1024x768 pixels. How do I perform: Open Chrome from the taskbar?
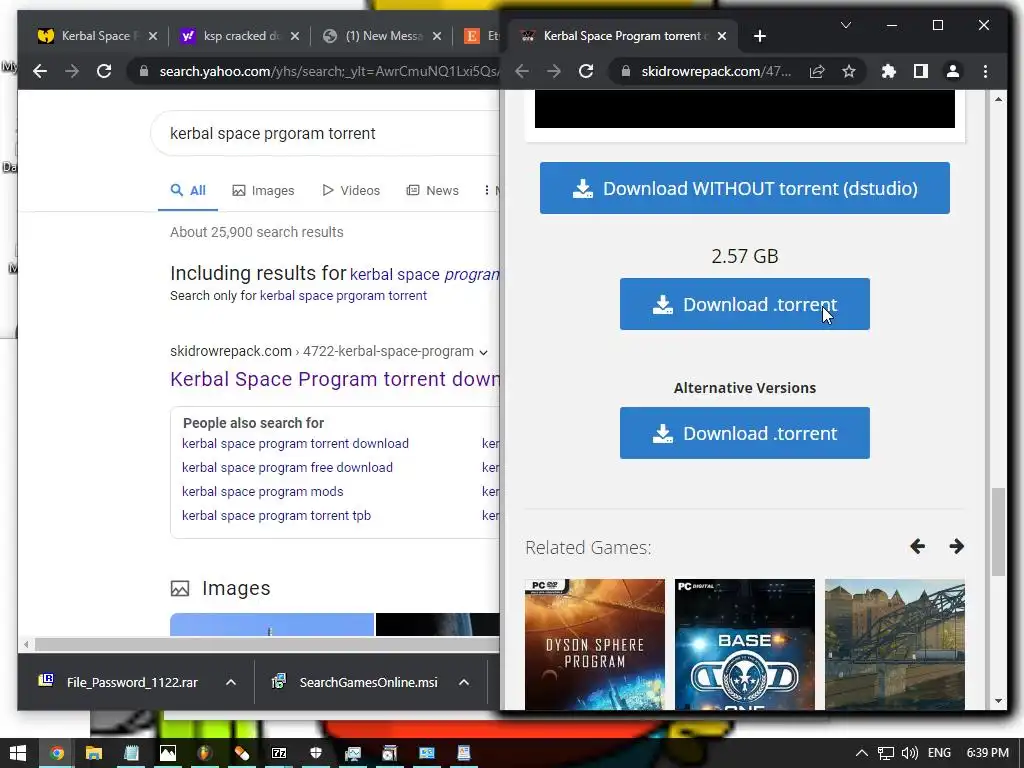(57, 753)
